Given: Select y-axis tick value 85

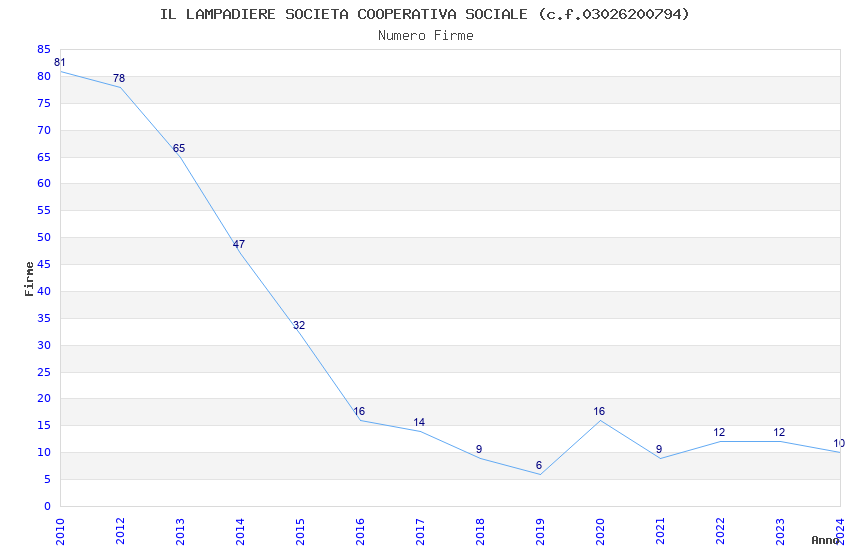Looking at the screenshot, I should point(44,49).
